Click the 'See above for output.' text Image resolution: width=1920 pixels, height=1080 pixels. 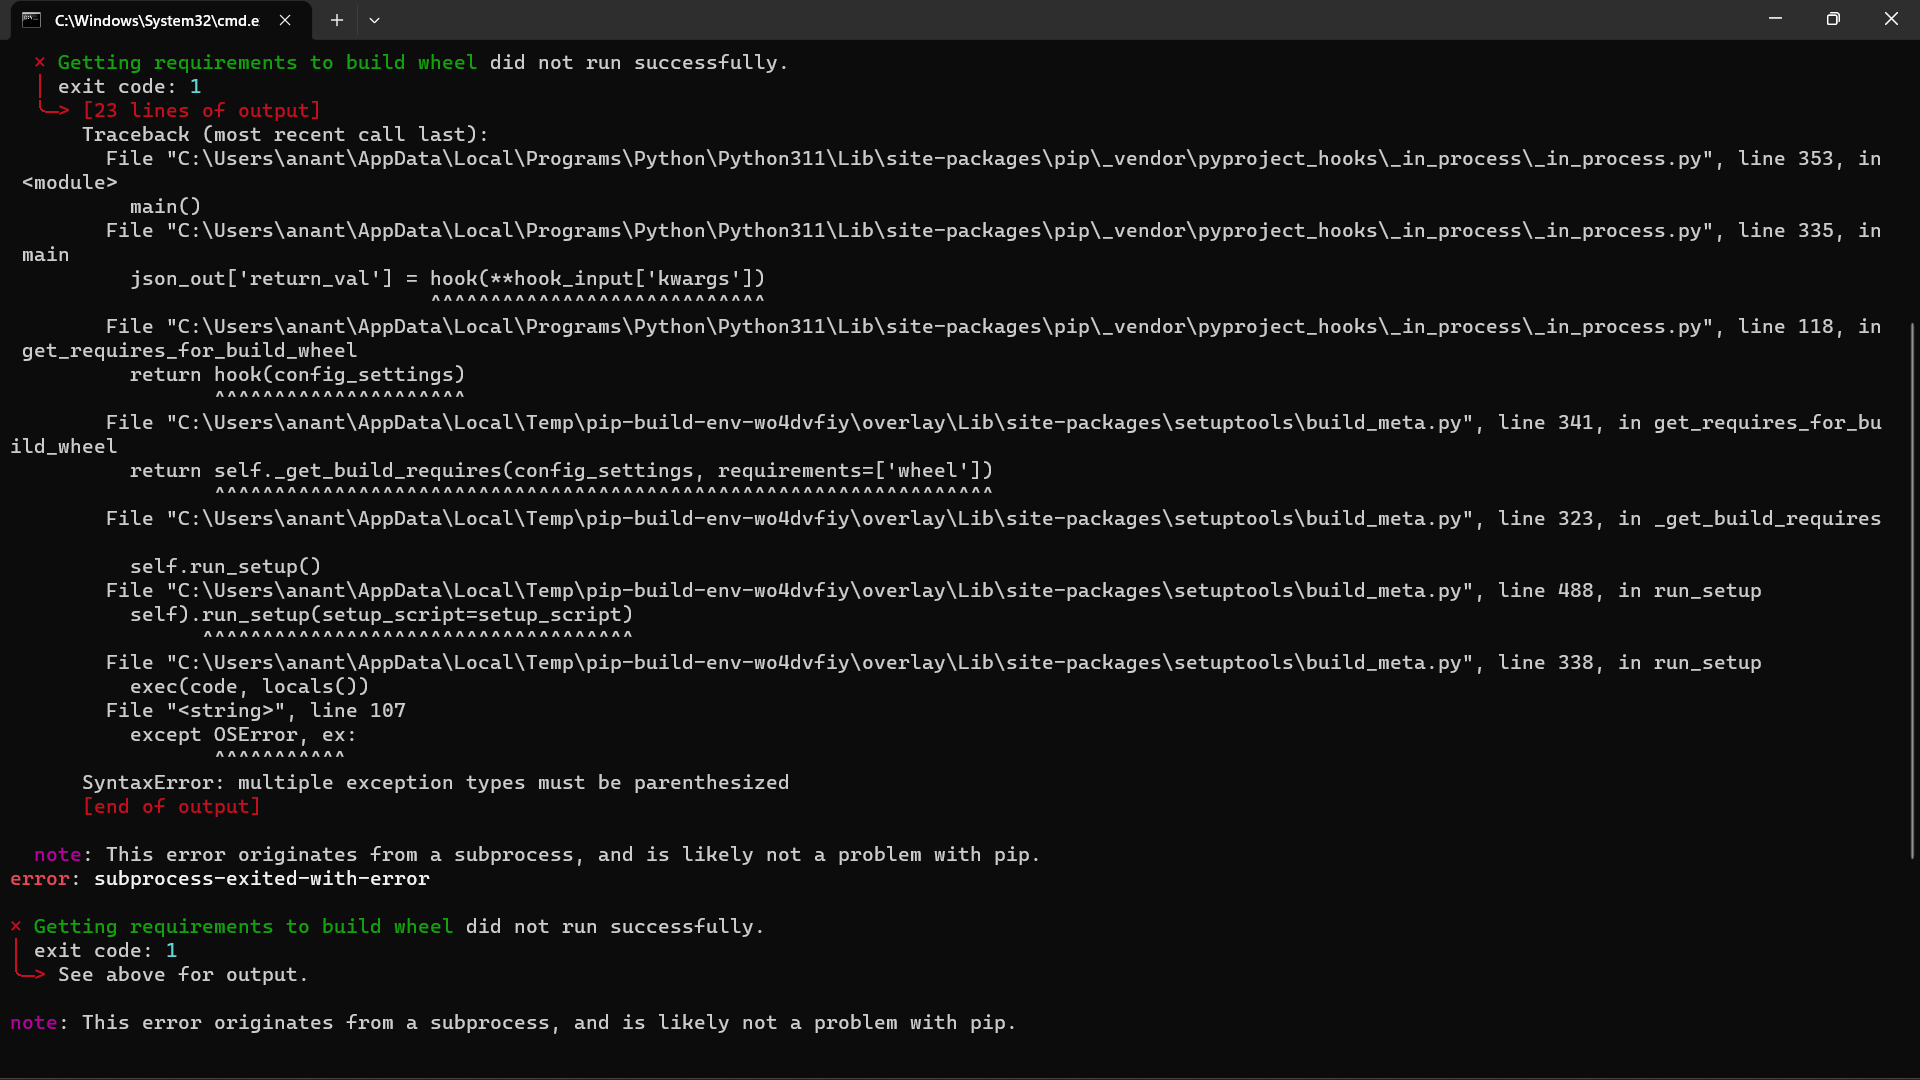click(183, 974)
